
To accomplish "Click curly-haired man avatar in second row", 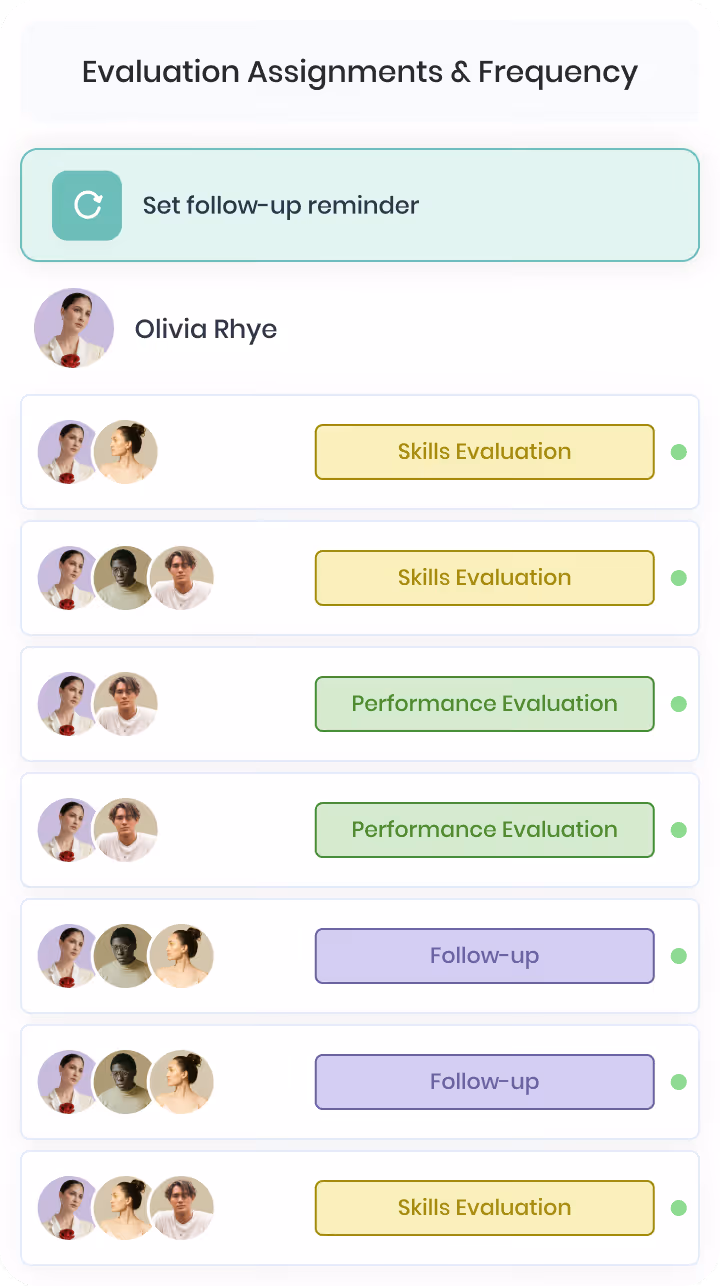I will pyautogui.click(x=182, y=578).
